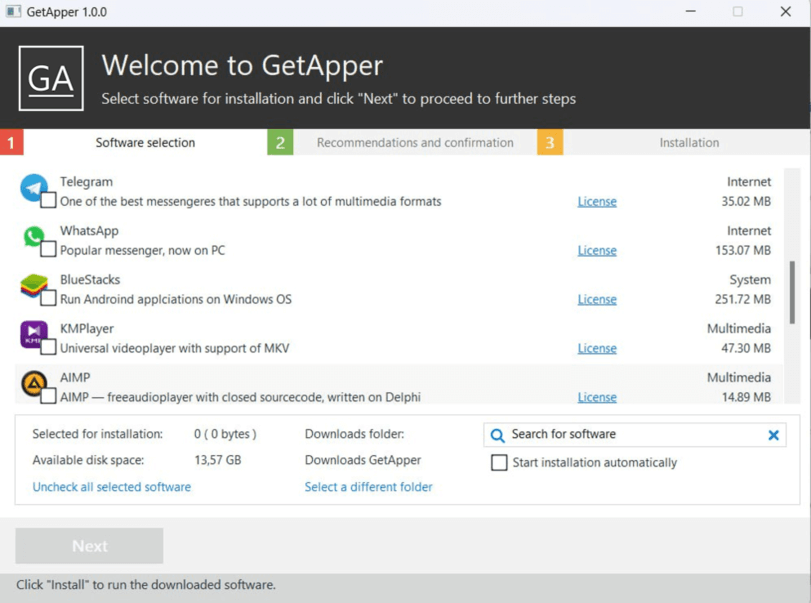Open the Telegram License link

pos(597,201)
